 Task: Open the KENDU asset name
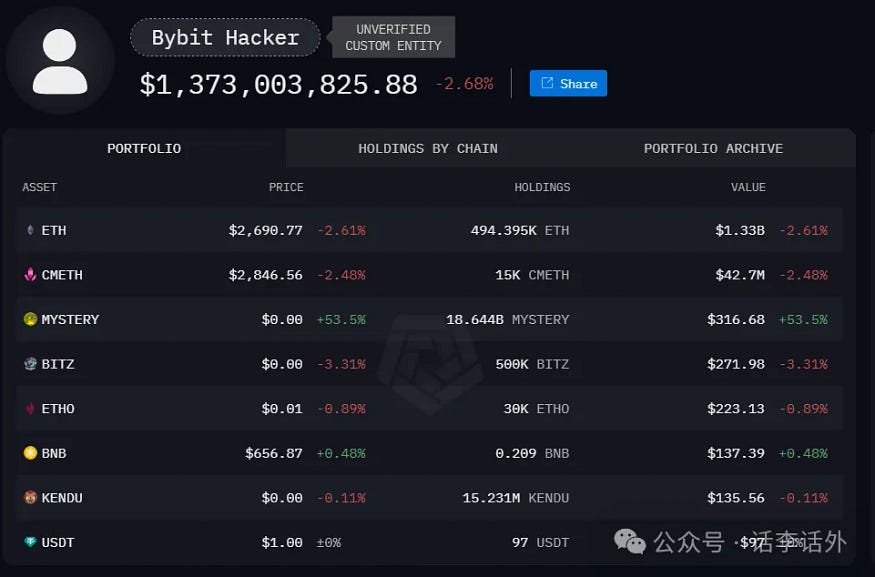pyautogui.click(x=62, y=498)
